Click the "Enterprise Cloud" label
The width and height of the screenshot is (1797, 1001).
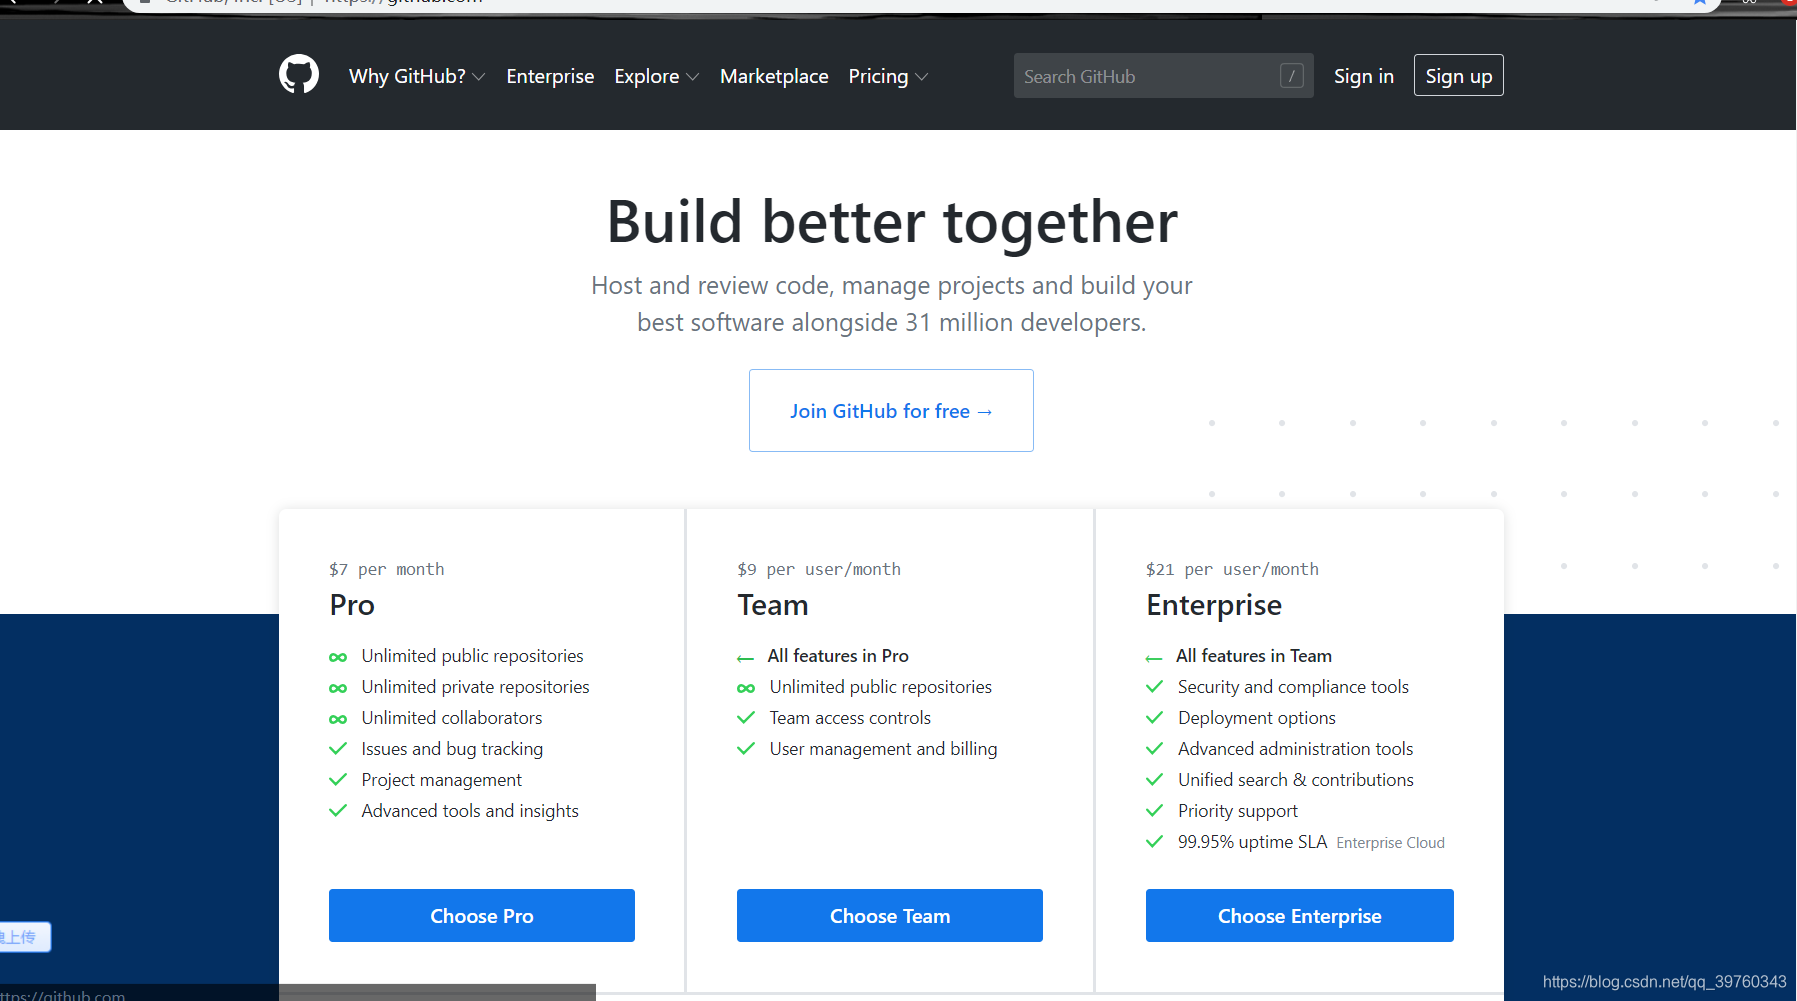(1390, 843)
